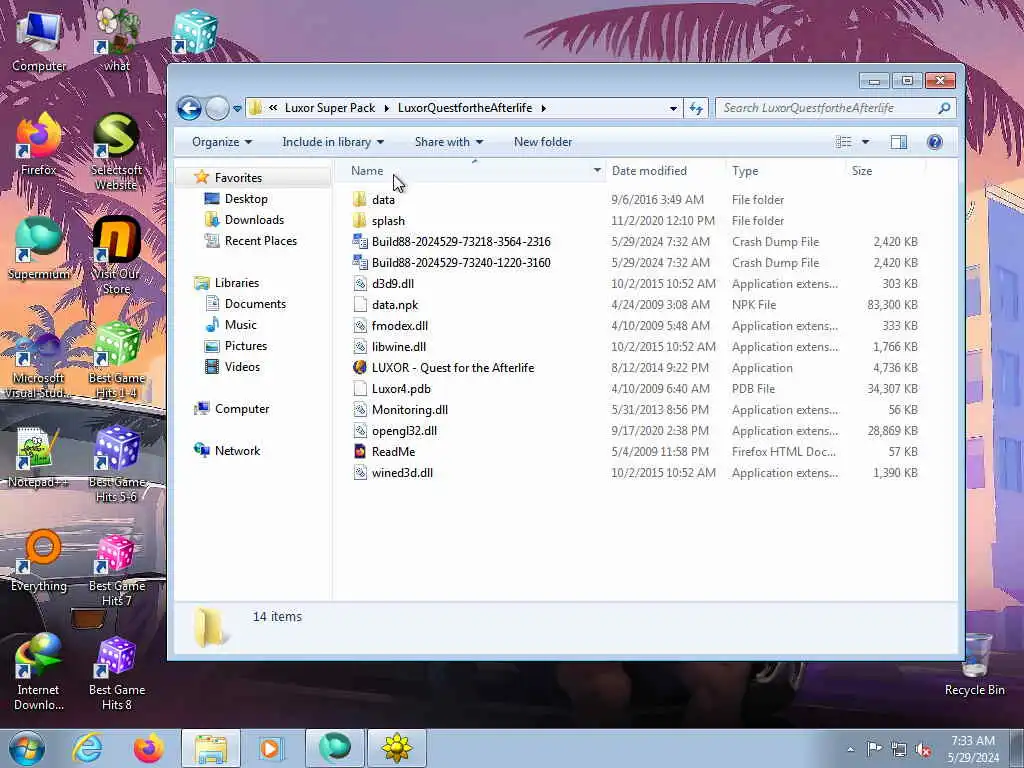Select the Luxor4.pdb file
The image size is (1024, 768).
pyautogui.click(x=401, y=389)
